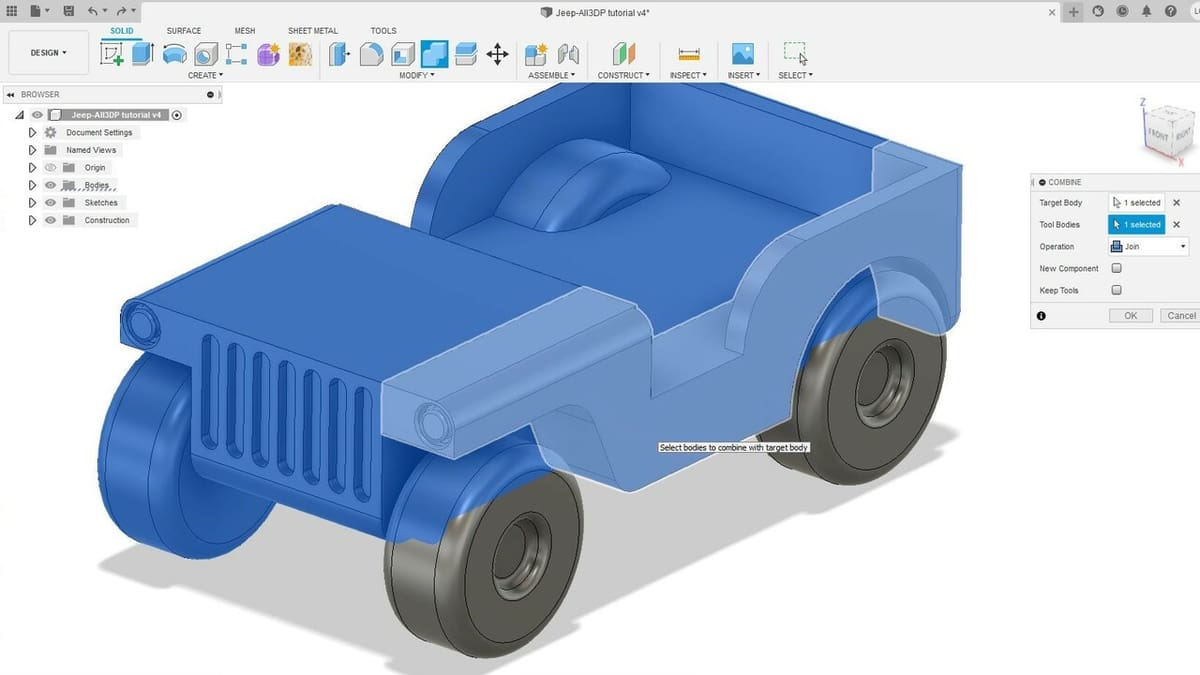Switch to the SOLID tab

click(121, 31)
